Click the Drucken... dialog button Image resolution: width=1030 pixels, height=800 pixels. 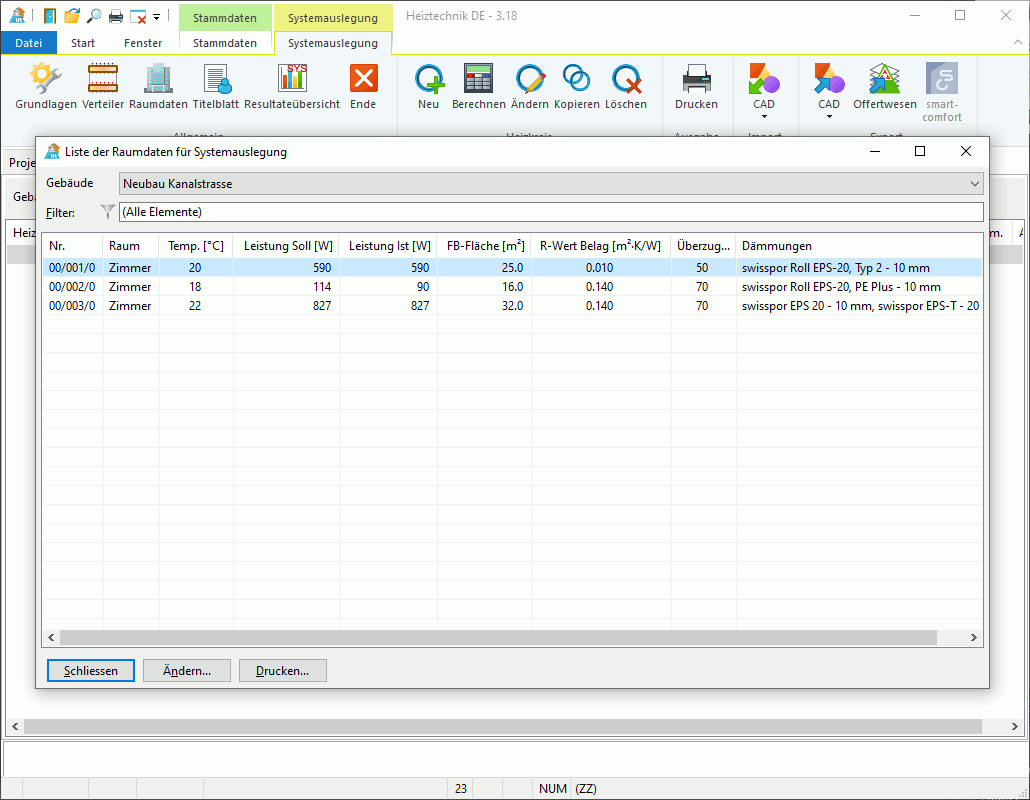(x=282, y=671)
